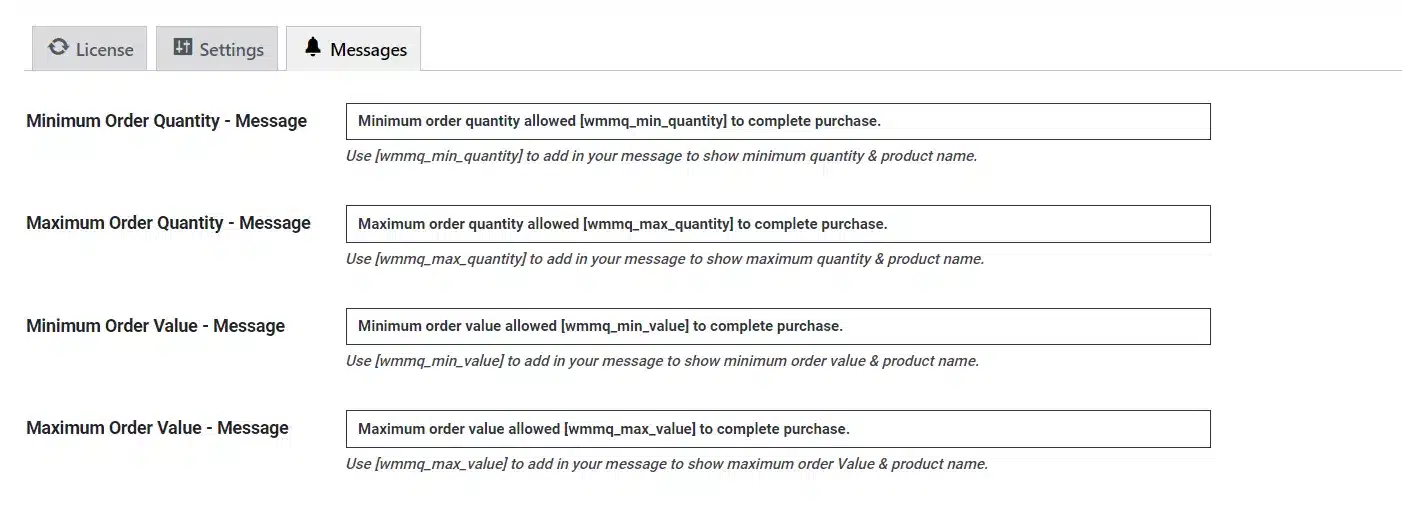Screen dimensions: 1402x514
Task: Switch to the Settings tab
Action: (x=217, y=49)
